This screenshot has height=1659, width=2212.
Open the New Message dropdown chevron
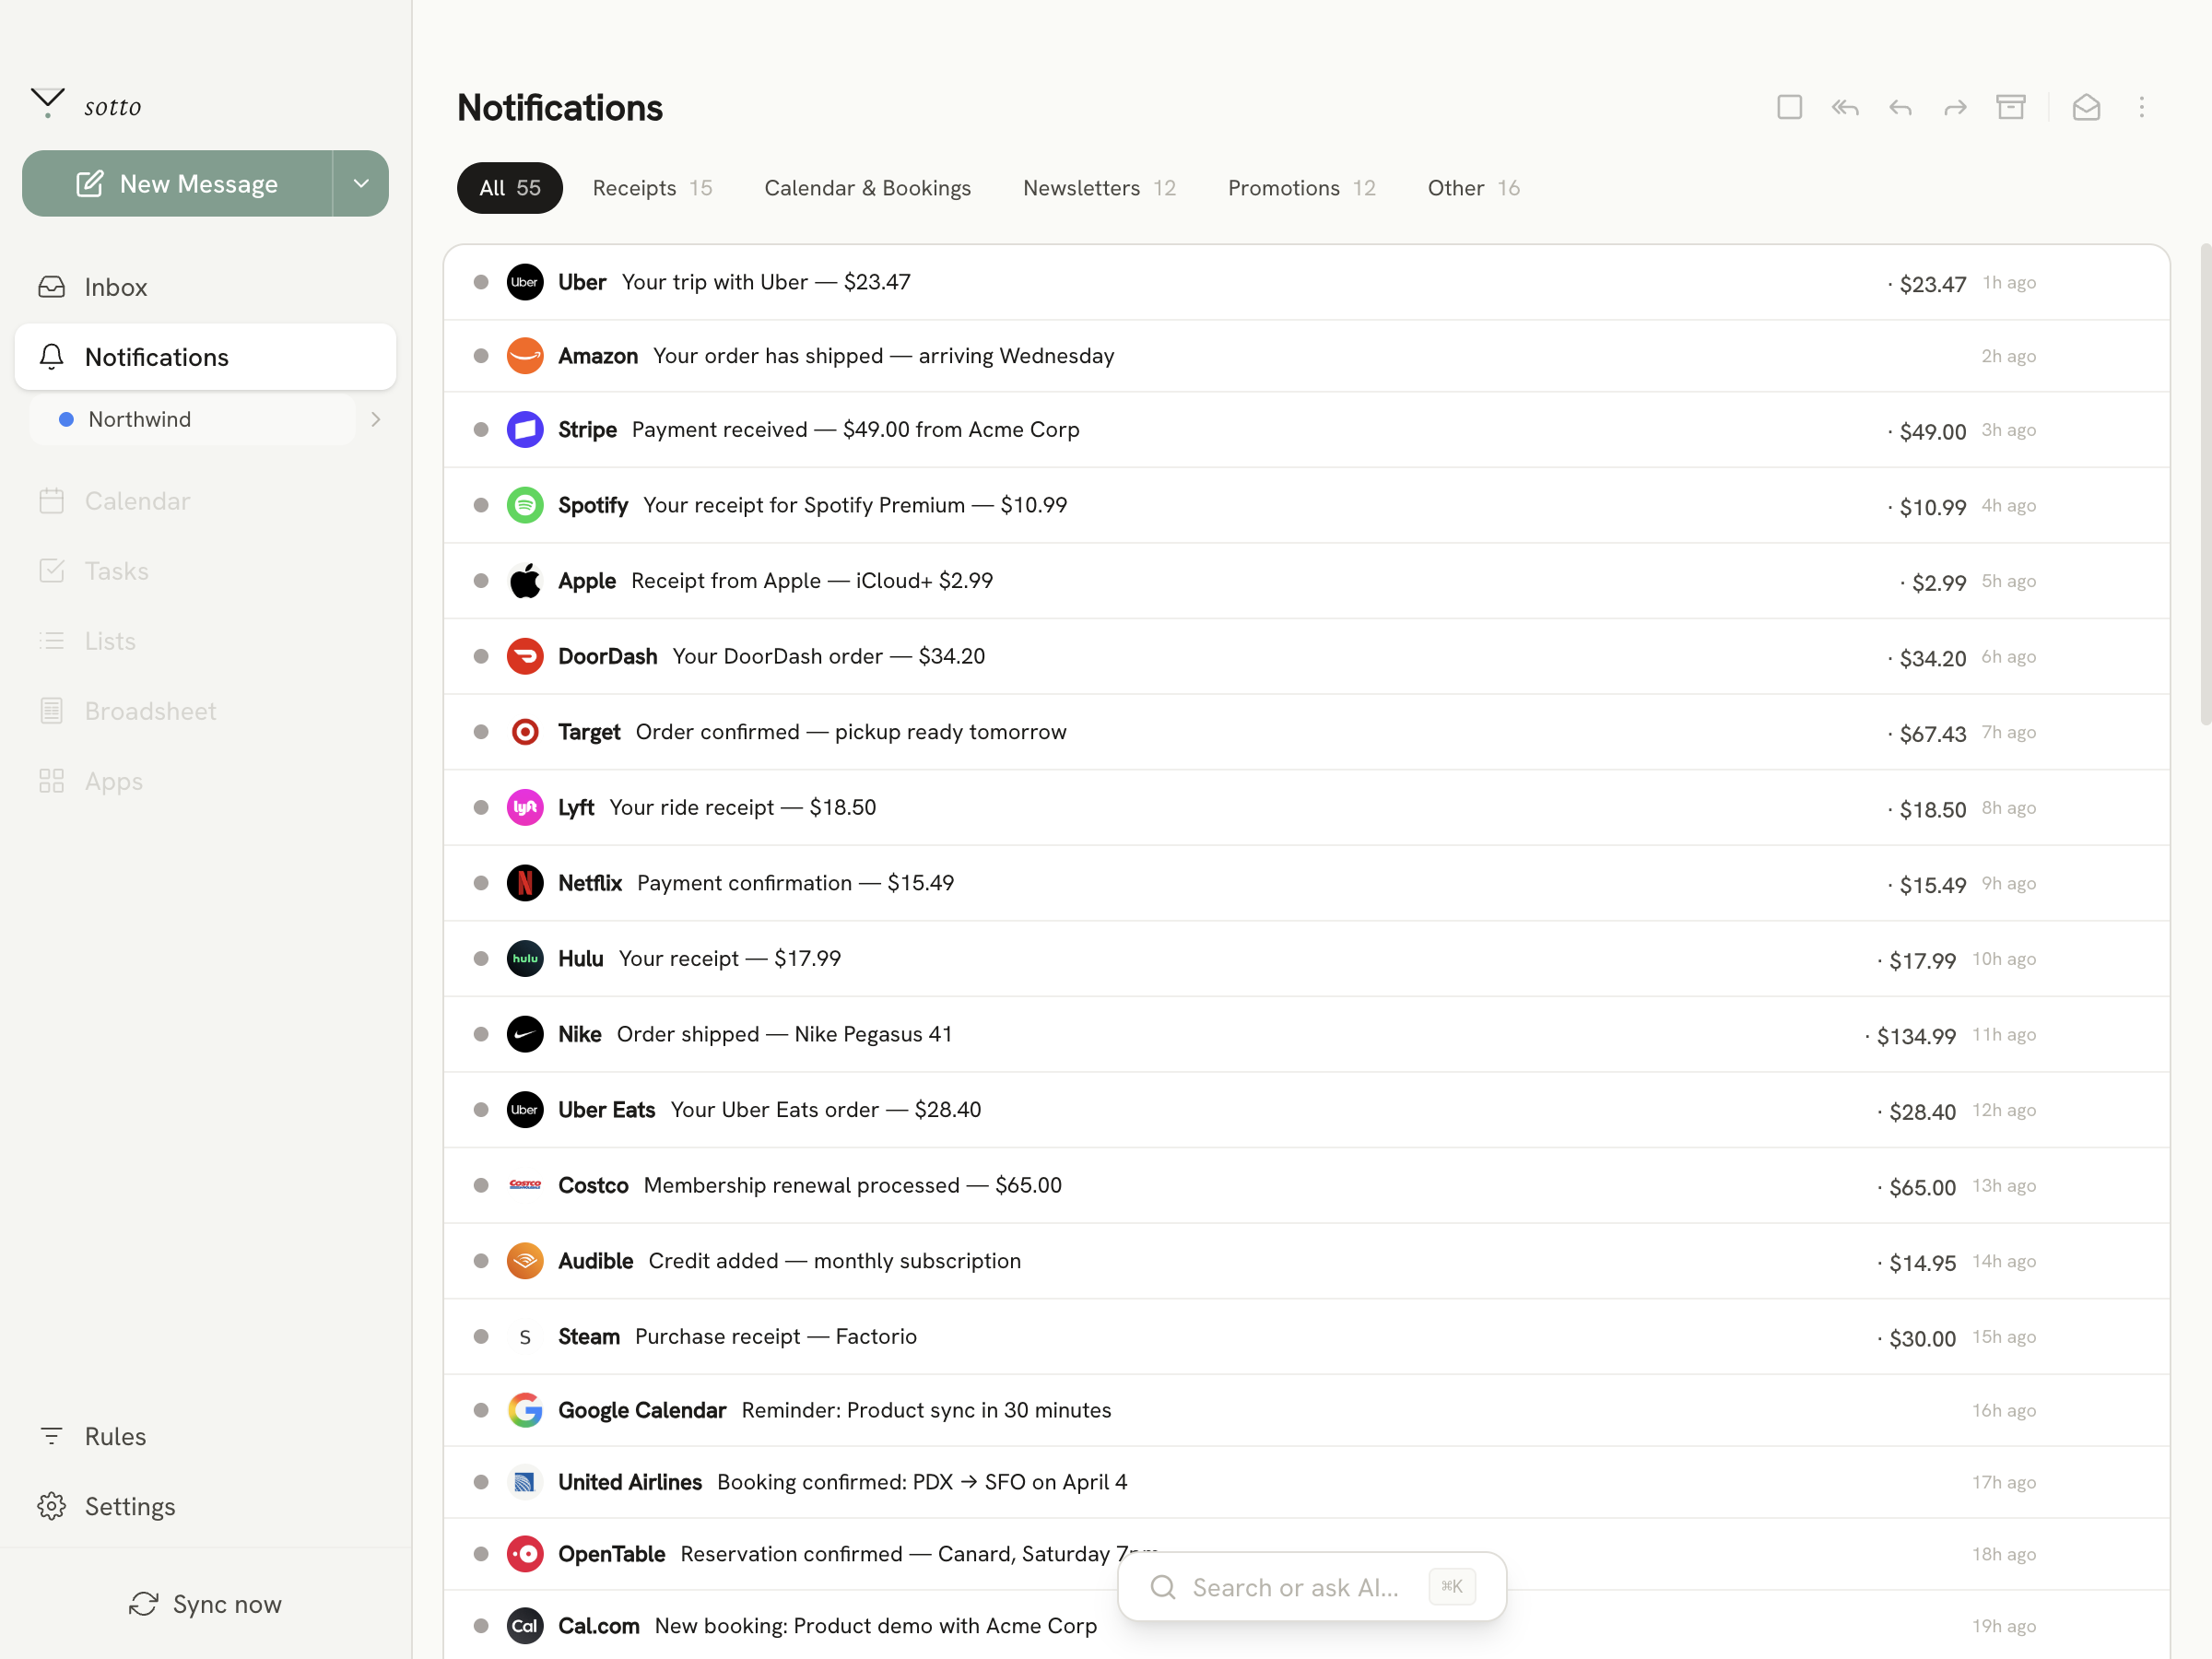pos(360,183)
